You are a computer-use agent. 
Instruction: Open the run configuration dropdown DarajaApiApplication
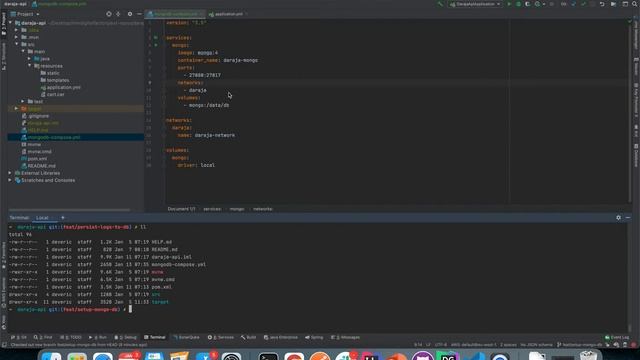(x=475, y=4)
